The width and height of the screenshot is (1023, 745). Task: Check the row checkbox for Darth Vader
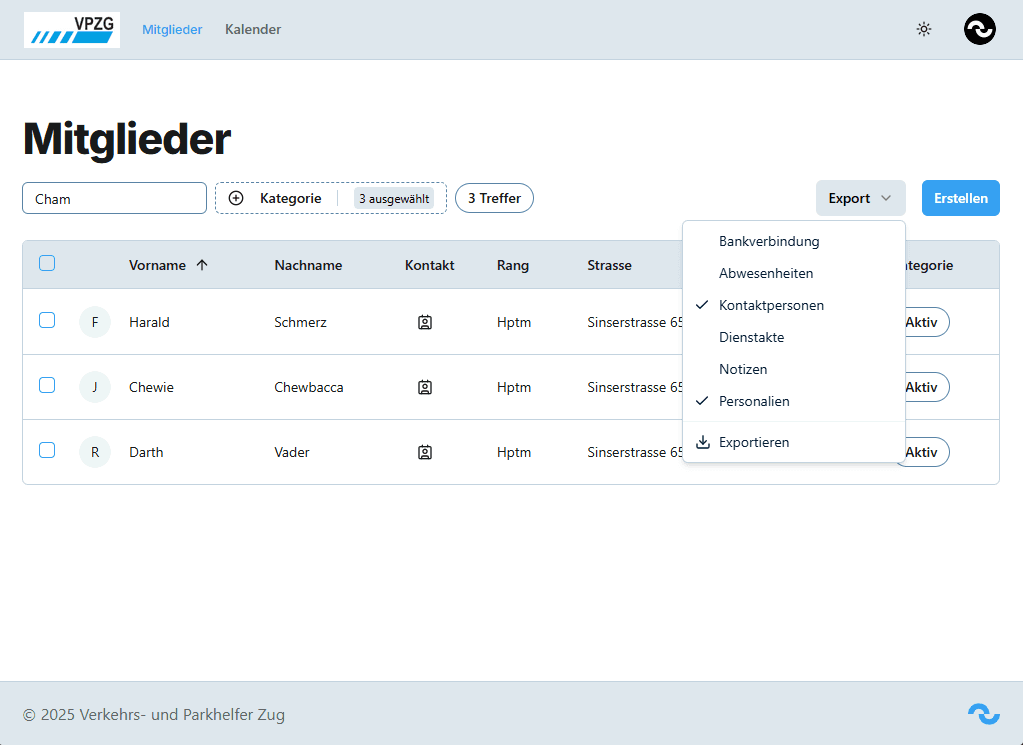coord(47,450)
